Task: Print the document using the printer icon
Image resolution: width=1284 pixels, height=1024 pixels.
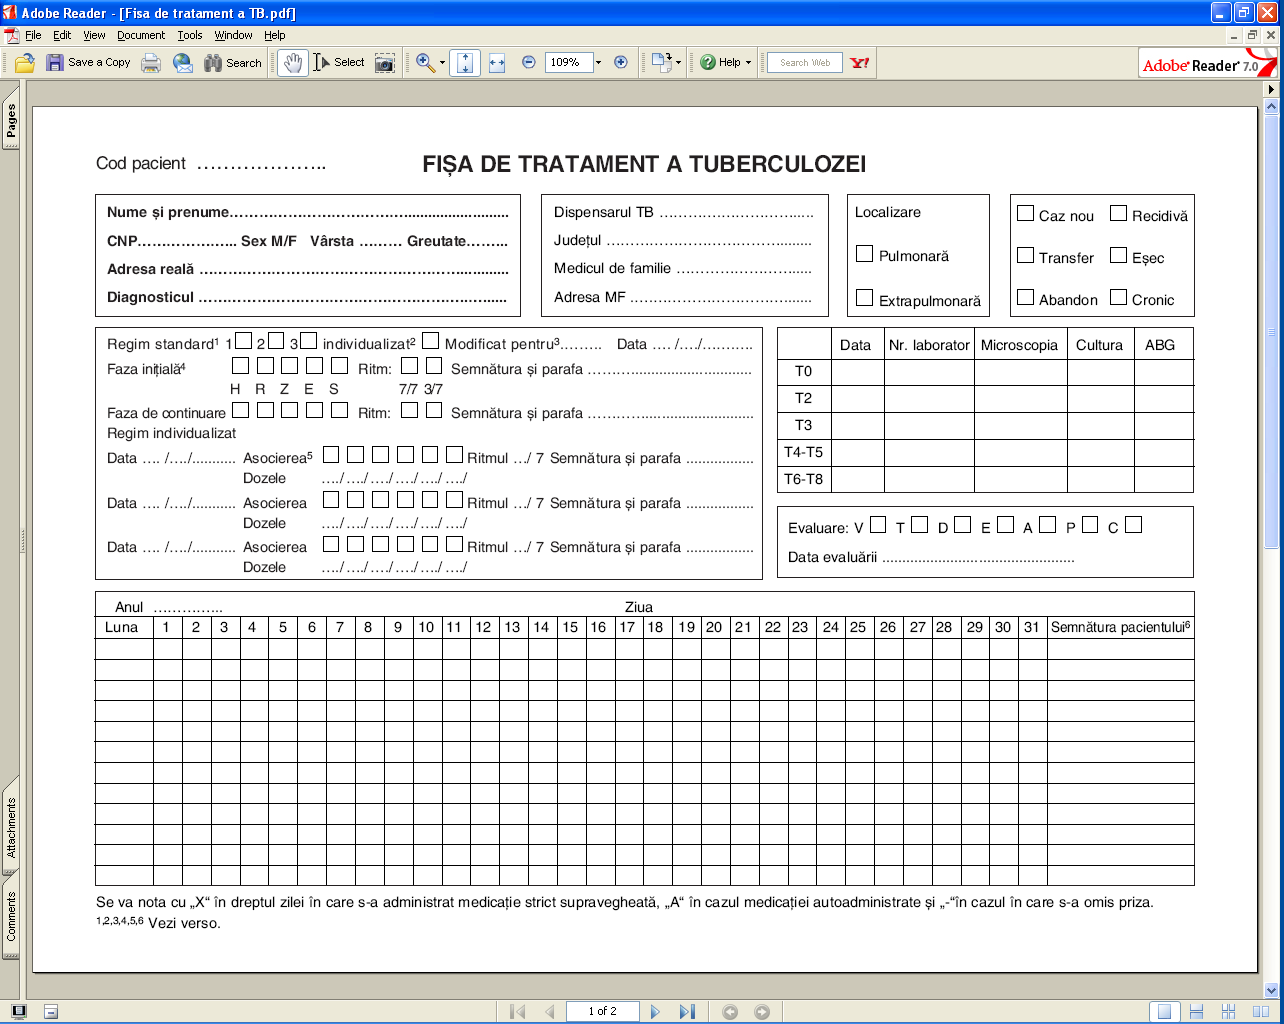Action: coord(151,63)
